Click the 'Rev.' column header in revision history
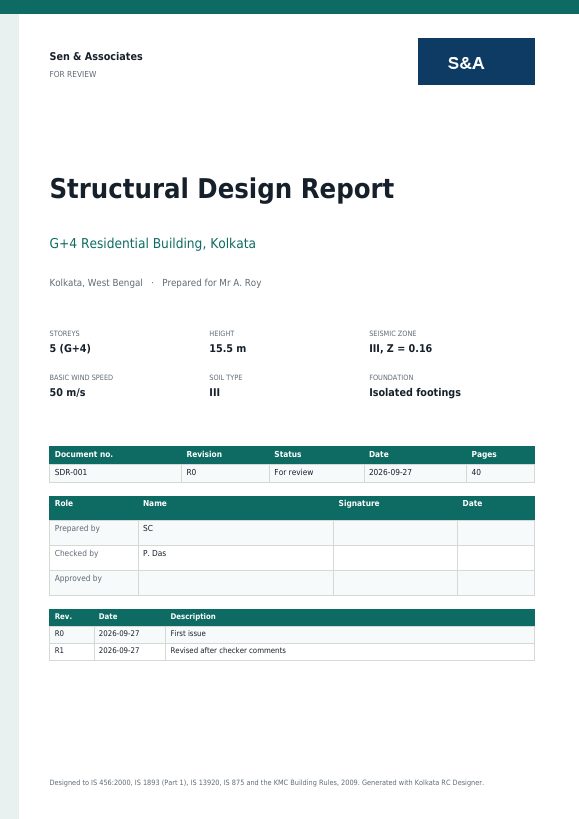 pyautogui.click(x=72, y=617)
